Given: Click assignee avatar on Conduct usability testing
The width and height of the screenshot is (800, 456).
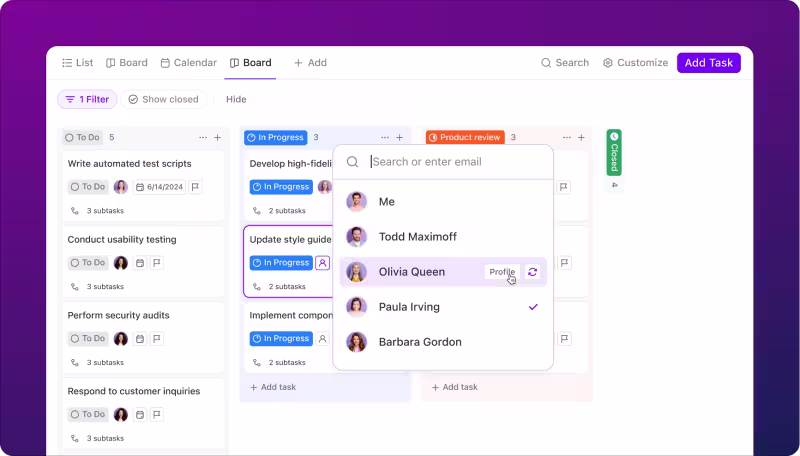Looking at the screenshot, I should pyautogui.click(x=121, y=263).
